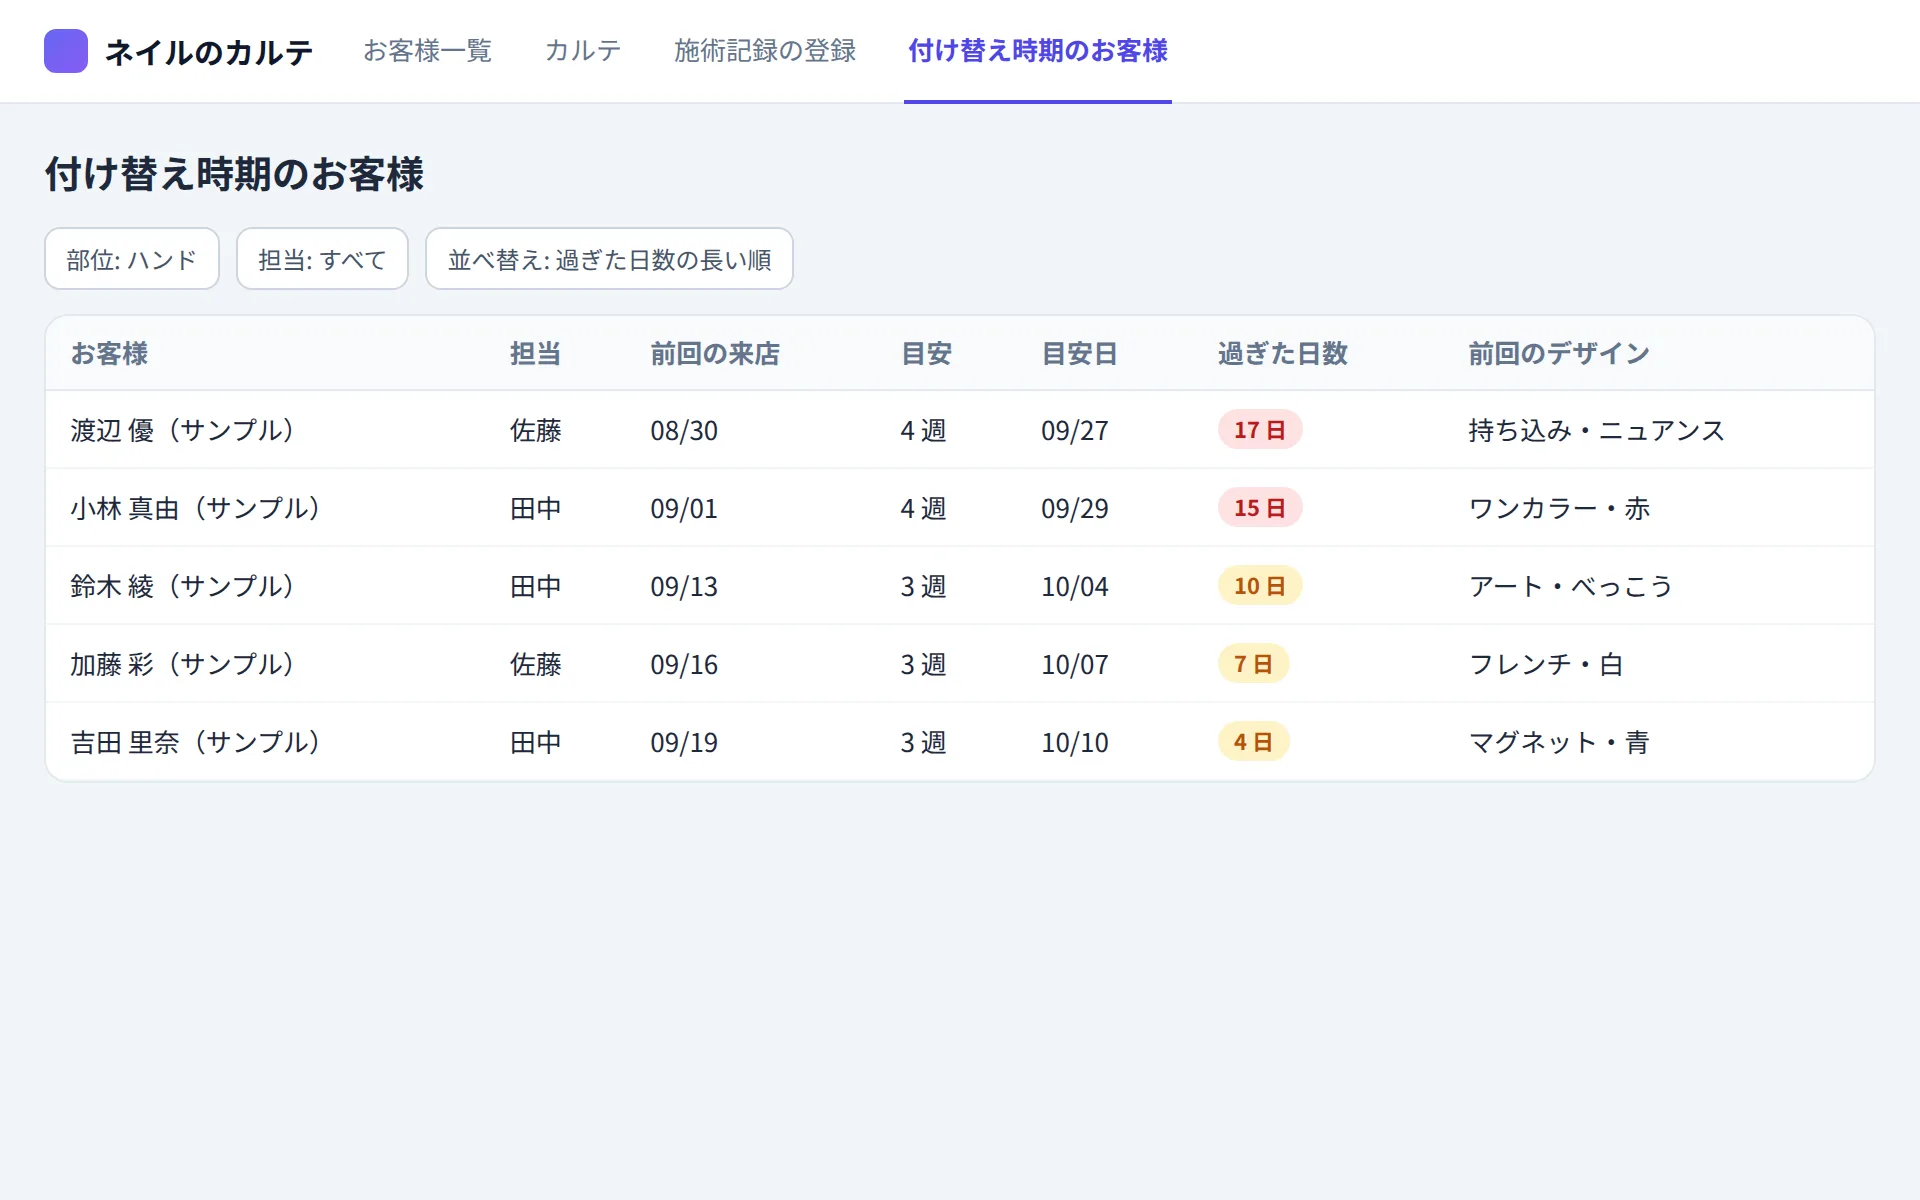Image resolution: width=1920 pixels, height=1200 pixels.
Task: Change the 並べ替え sort order dropdown
Action: [x=609, y=259]
